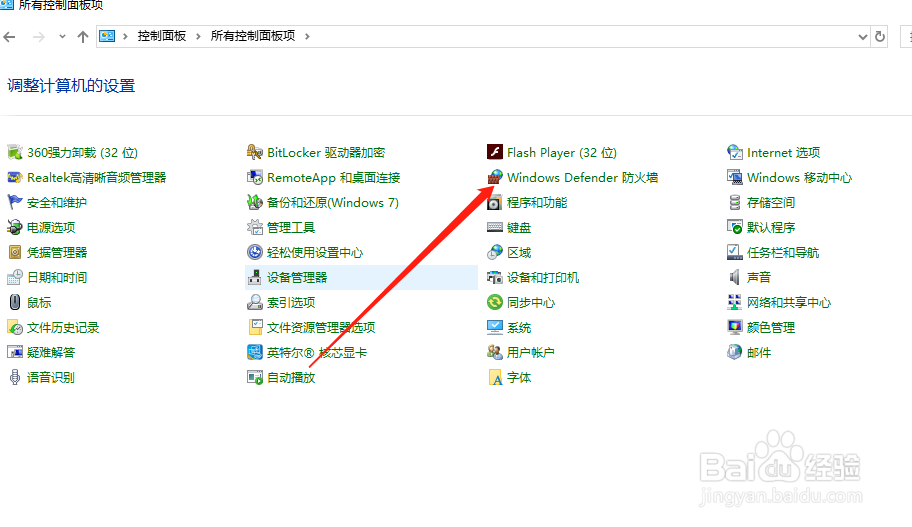This screenshot has height=527, width=912.
Task: Click the 凭据管理器 icon
Action: 15,252
